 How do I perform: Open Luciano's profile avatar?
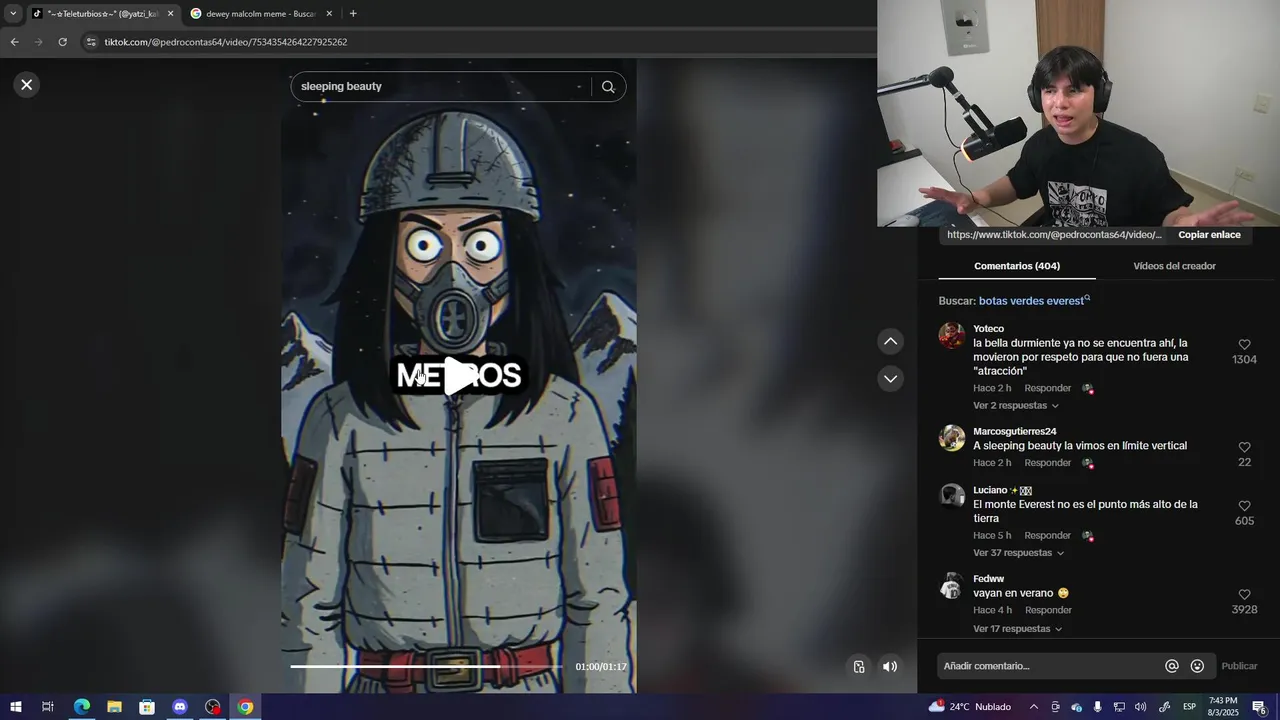point(952,497)
